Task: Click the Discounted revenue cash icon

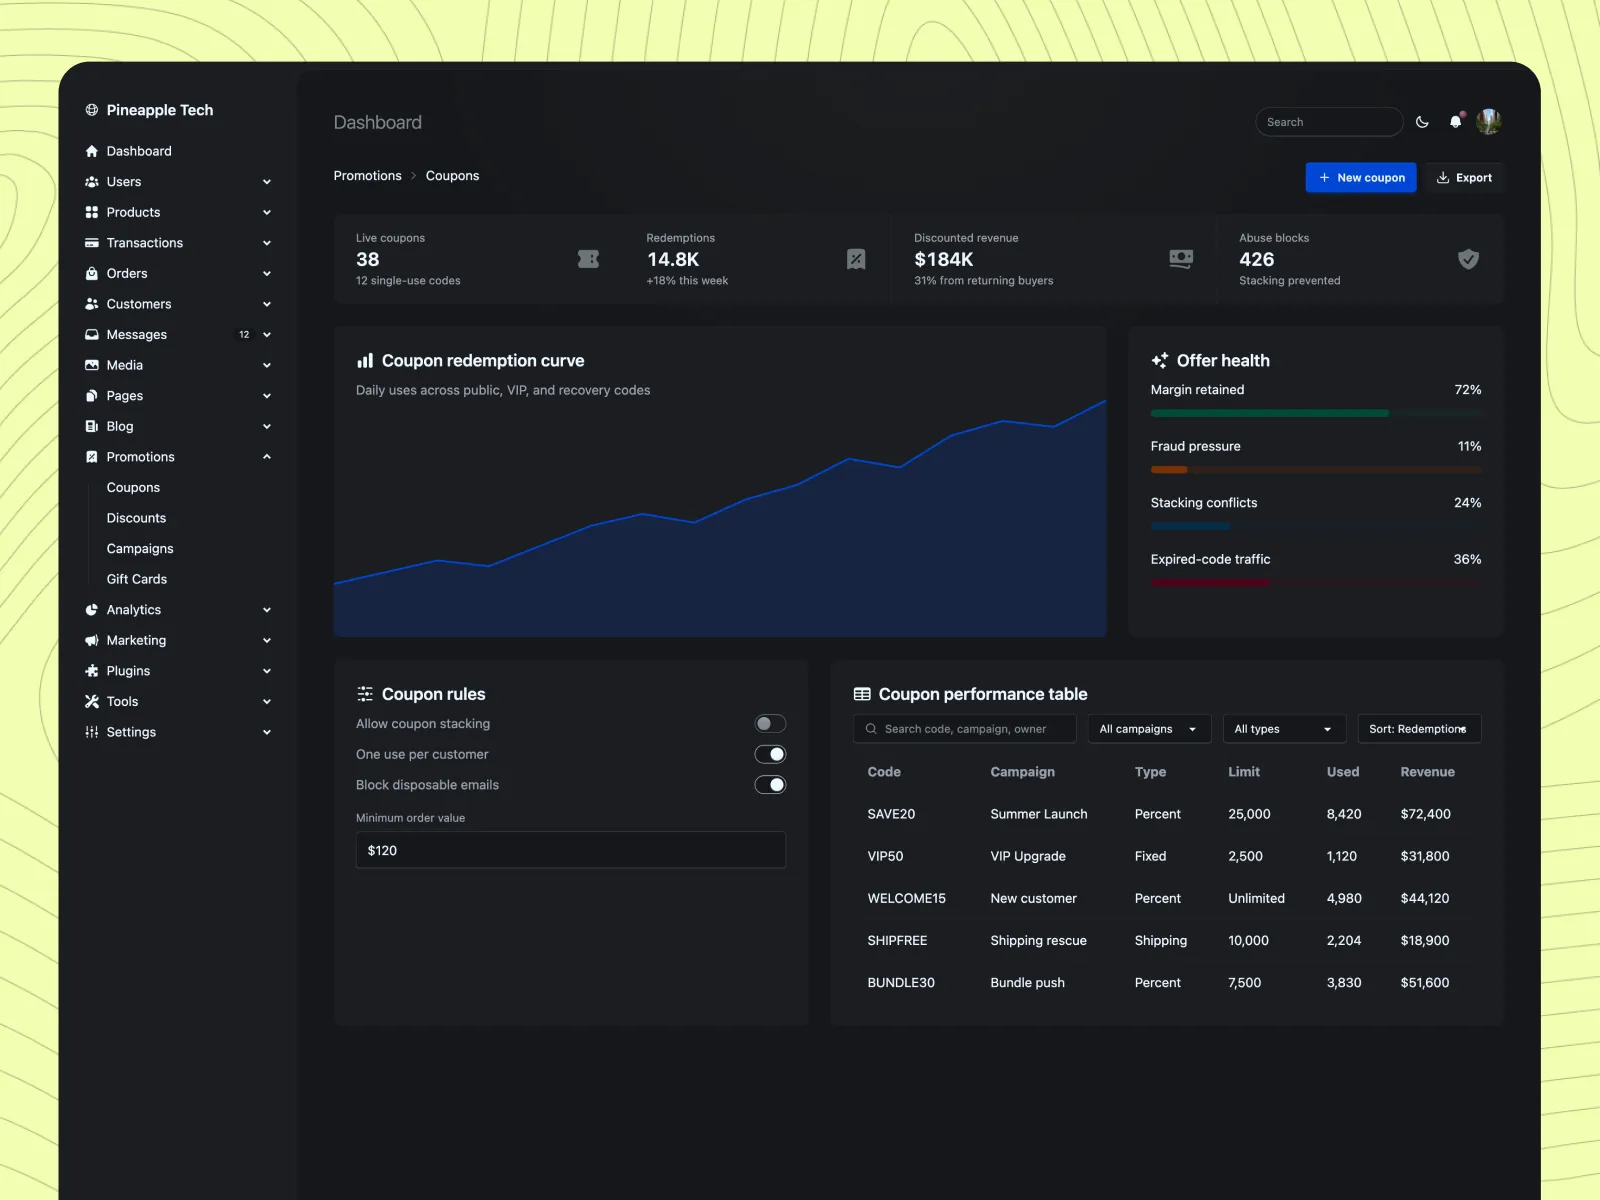Action: pos(1181,259)
